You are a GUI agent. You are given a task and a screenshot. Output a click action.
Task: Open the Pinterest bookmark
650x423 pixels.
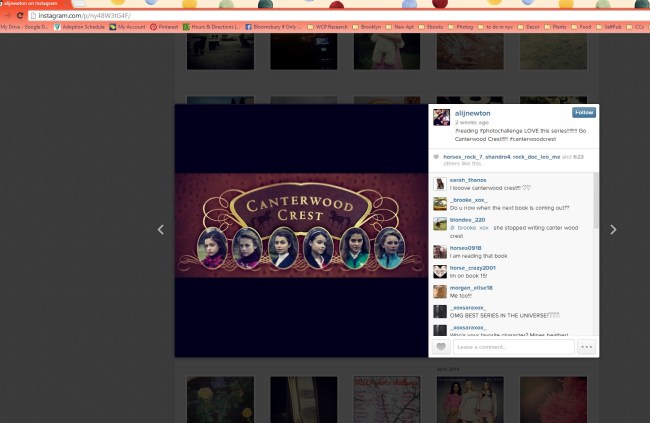click(x=168, y=27)
